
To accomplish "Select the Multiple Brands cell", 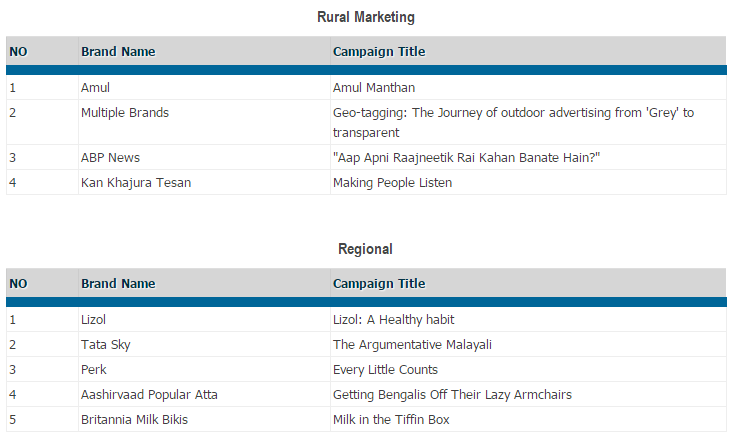I will coord(125,113).
